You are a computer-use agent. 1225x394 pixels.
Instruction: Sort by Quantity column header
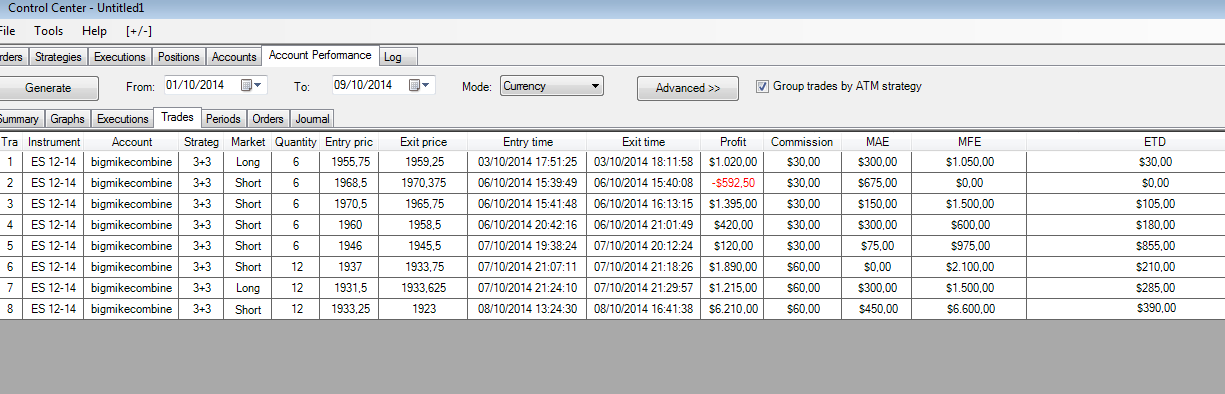click(295, 142)
